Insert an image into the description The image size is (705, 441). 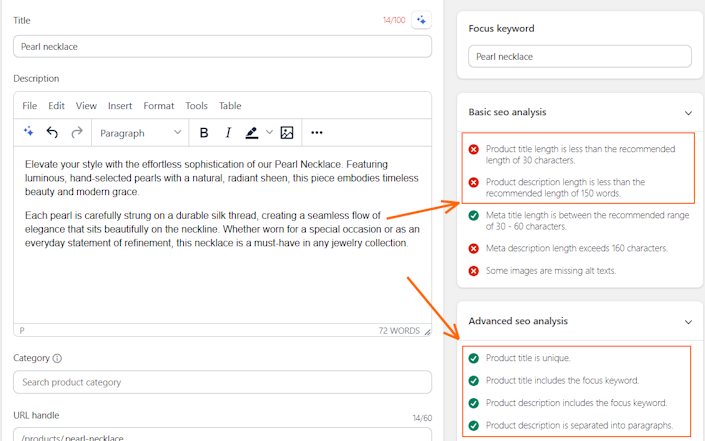point(287,133)
